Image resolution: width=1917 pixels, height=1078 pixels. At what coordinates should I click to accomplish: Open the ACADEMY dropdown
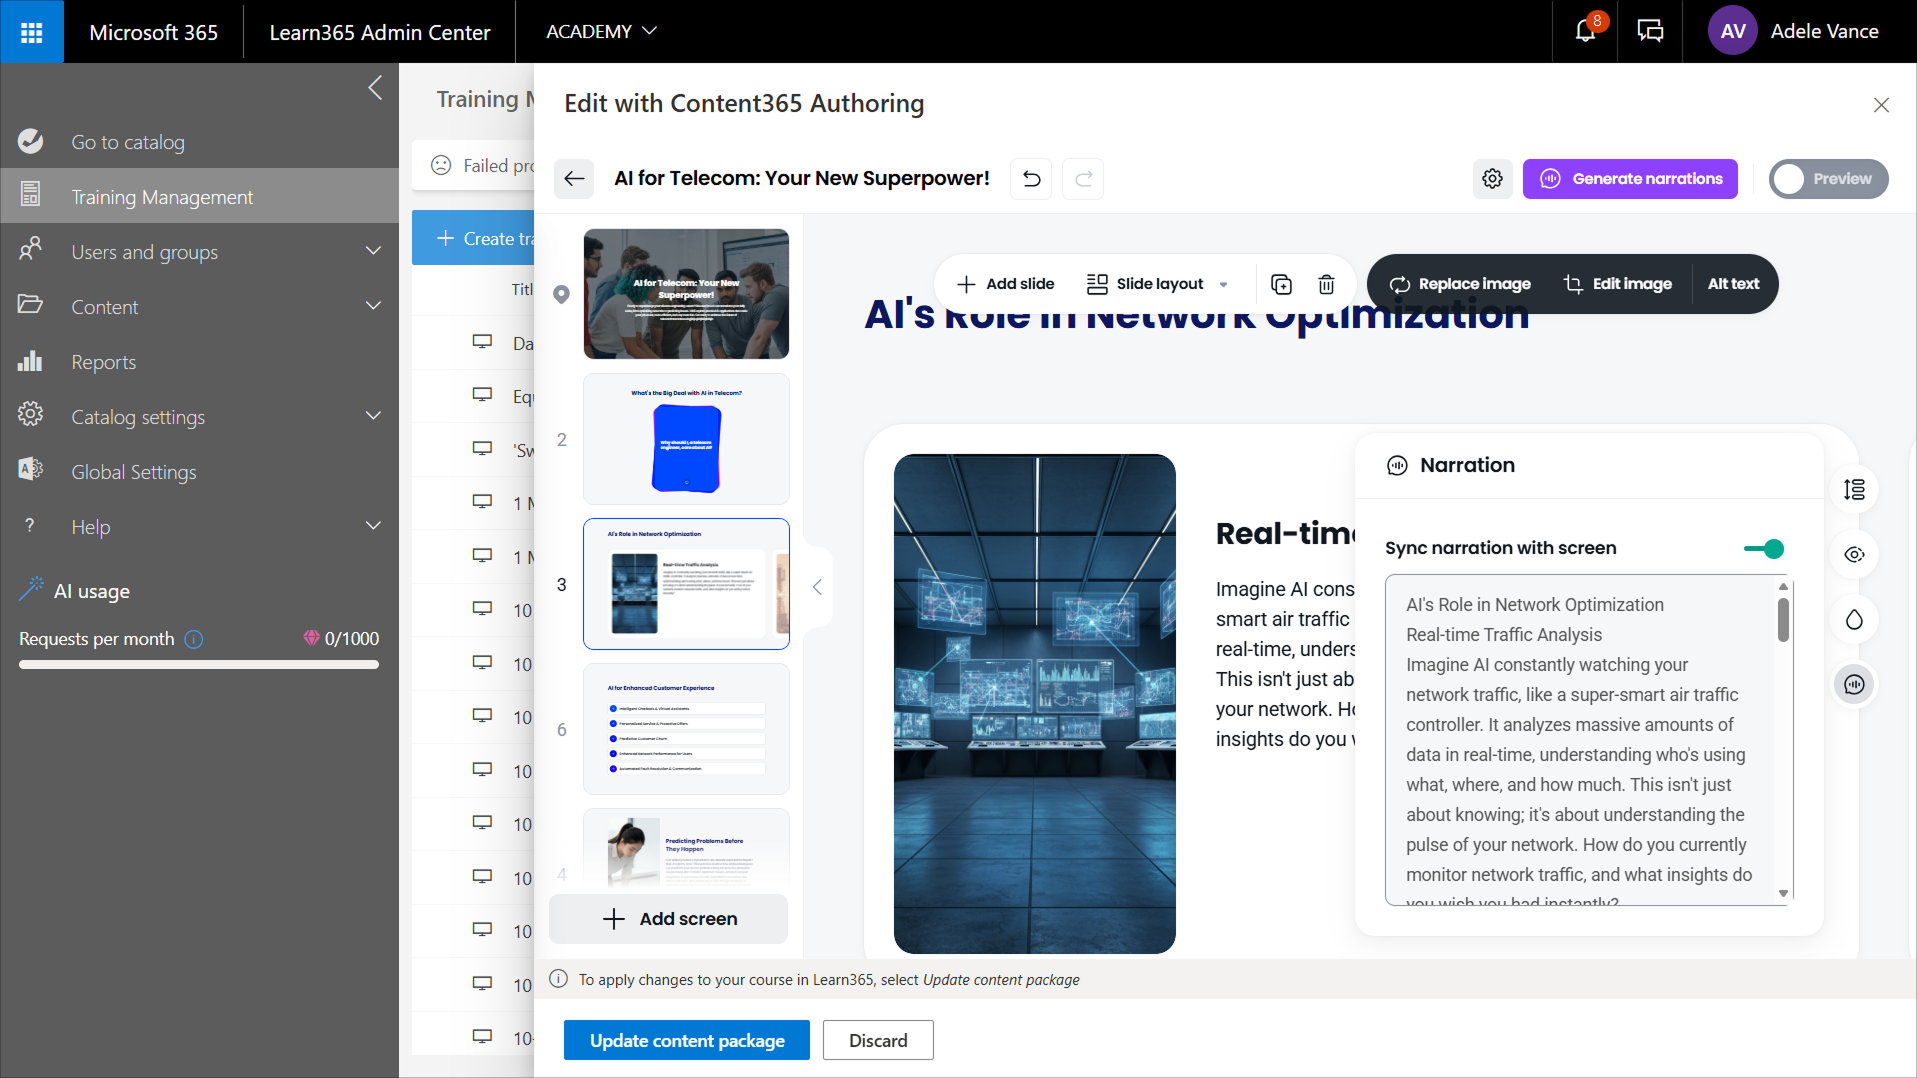pos(601,31)
